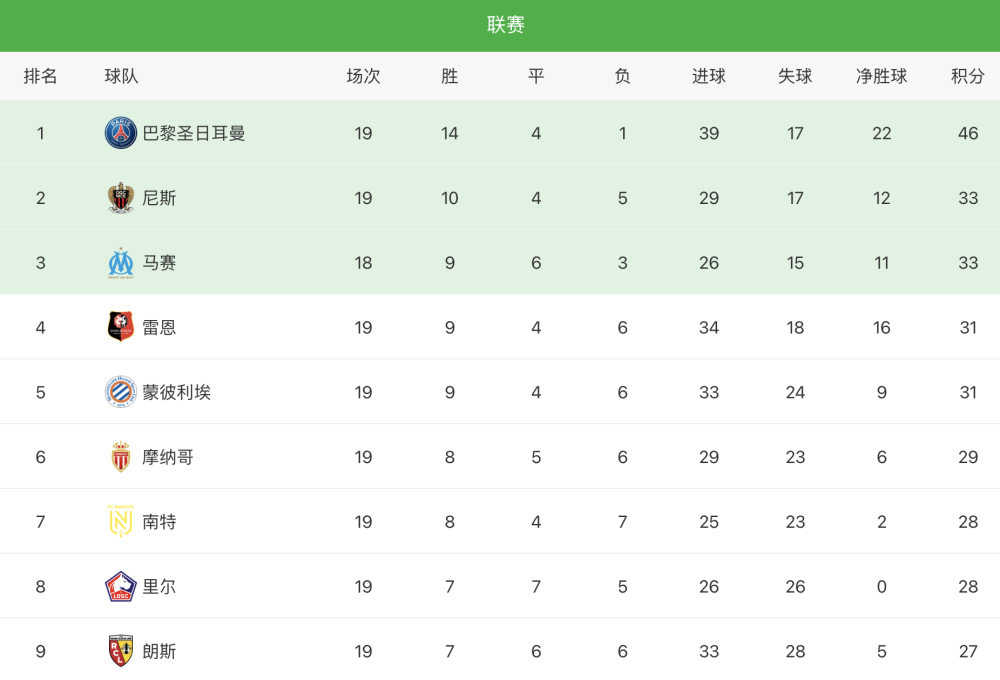
Task: Click the Nice club crest icon
Action: coord(121,198)
